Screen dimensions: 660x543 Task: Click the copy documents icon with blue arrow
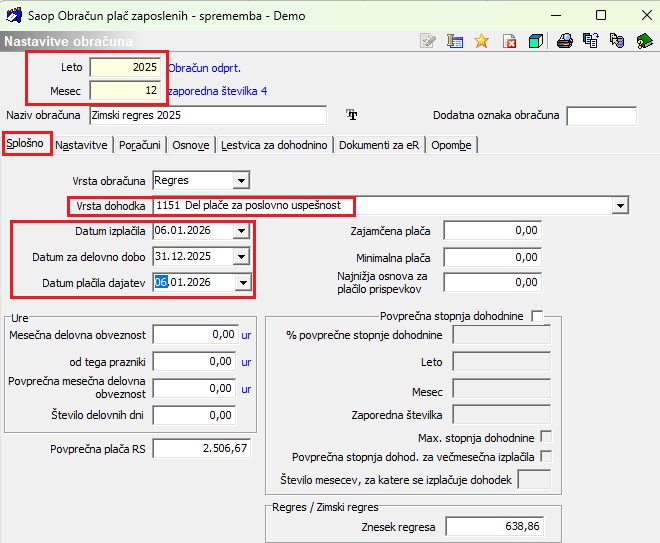tap(591, 41)
